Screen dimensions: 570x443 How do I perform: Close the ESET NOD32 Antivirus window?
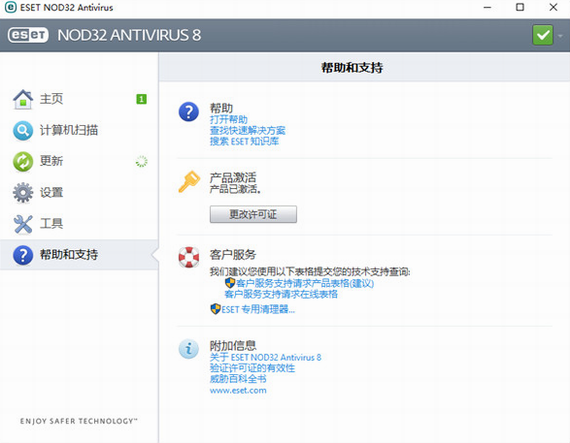point(553,7)
